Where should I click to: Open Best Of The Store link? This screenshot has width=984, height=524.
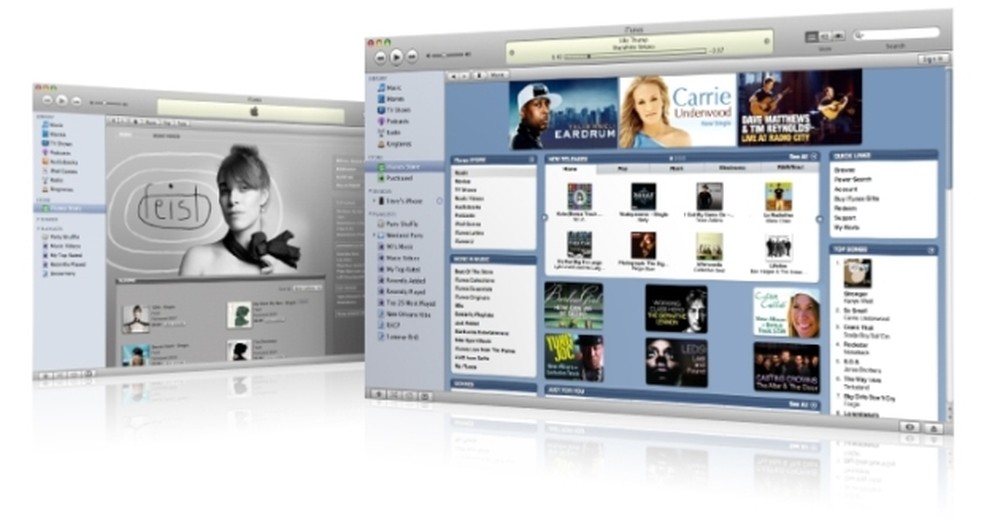pos(474,272)
